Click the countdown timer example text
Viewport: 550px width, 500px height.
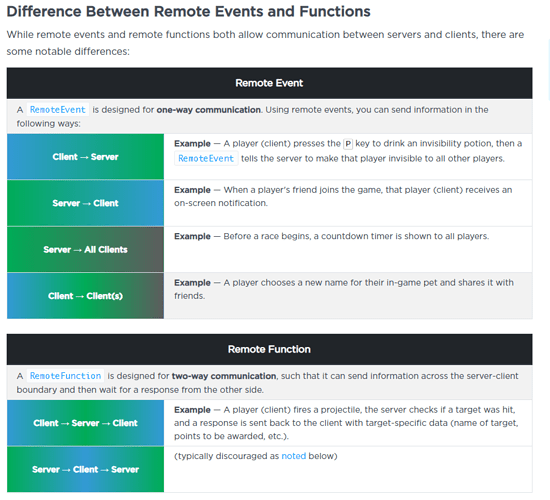pyautogui.click(x=331, y=236)
